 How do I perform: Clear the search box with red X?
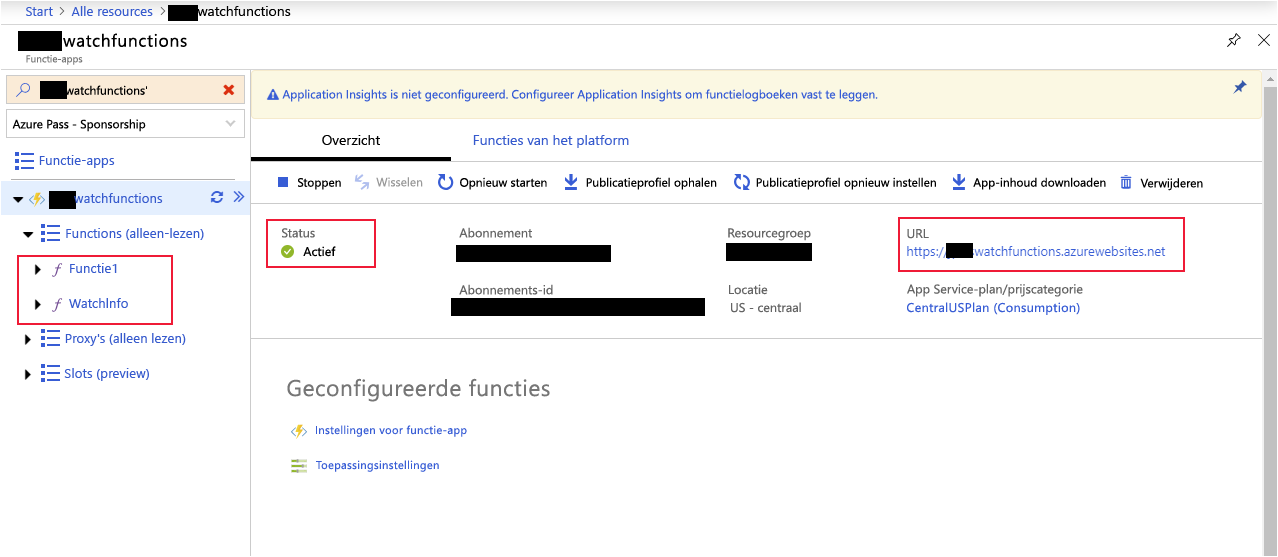pos(228,90)
